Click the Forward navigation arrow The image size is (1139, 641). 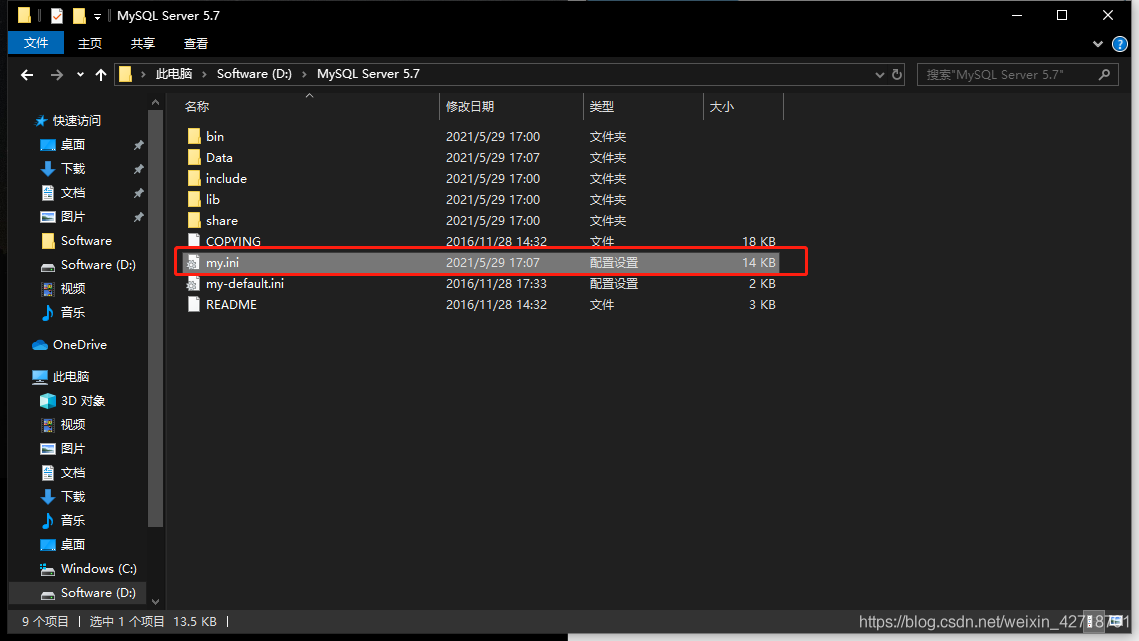click(57, 74)
